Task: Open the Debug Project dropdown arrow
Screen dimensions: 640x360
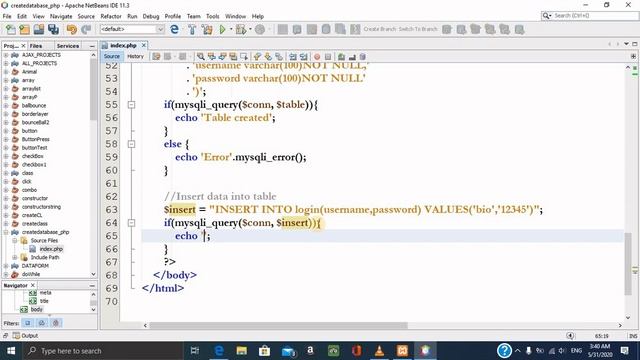Action: (250, 29)
